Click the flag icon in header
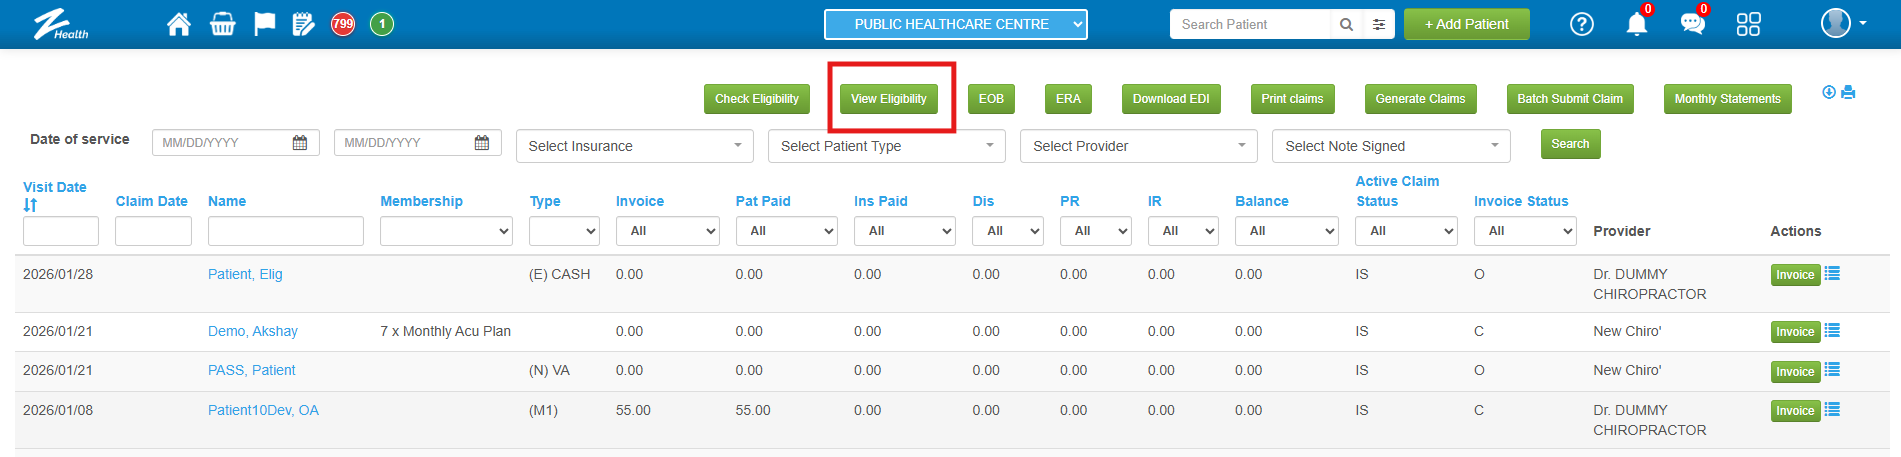This screenshot has height=457, width=1901. pyautogui.click(x=264, y=24)
